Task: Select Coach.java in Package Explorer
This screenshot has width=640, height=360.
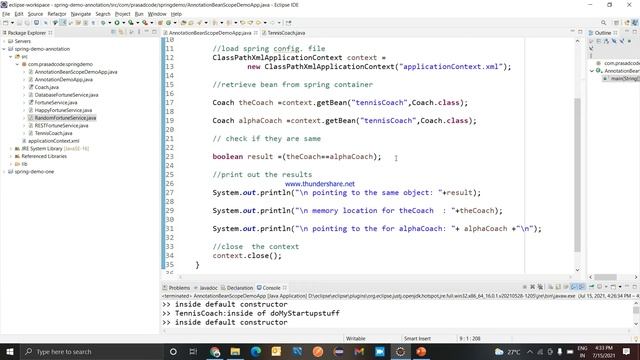Action: click(x=46, y=87)
